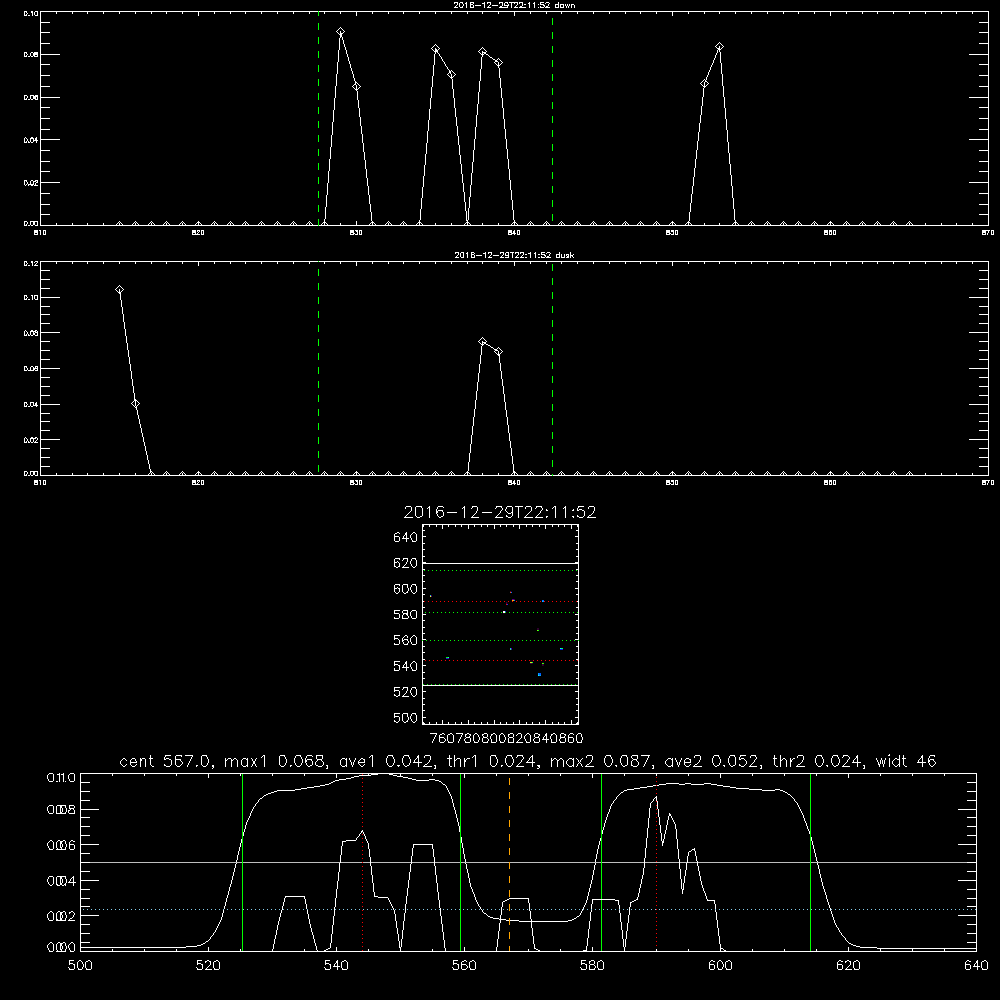Click the upper solid white line in the scatter plot
This screenshot has width=1000, height=1000.
(x=500, y=564)
